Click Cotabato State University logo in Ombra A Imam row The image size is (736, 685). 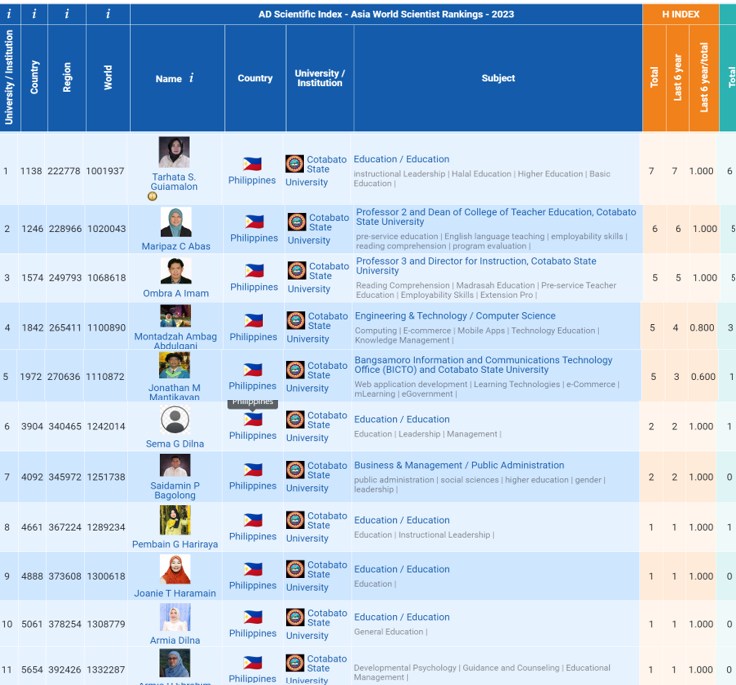click(x=297, y=270)
